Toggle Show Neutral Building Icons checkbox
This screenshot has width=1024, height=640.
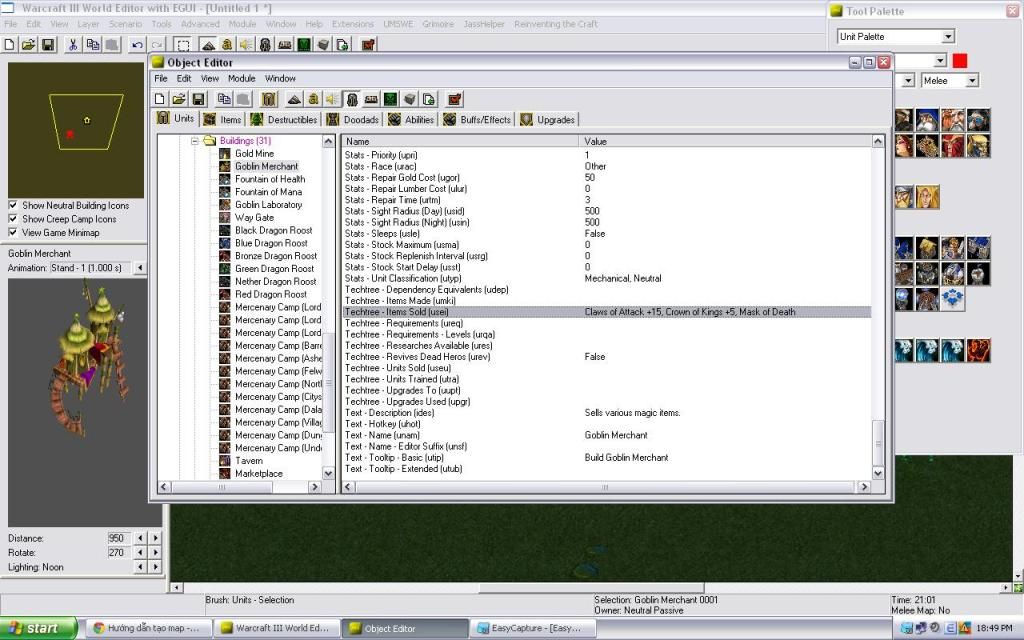pyautogui.click(x=12, y=205)
